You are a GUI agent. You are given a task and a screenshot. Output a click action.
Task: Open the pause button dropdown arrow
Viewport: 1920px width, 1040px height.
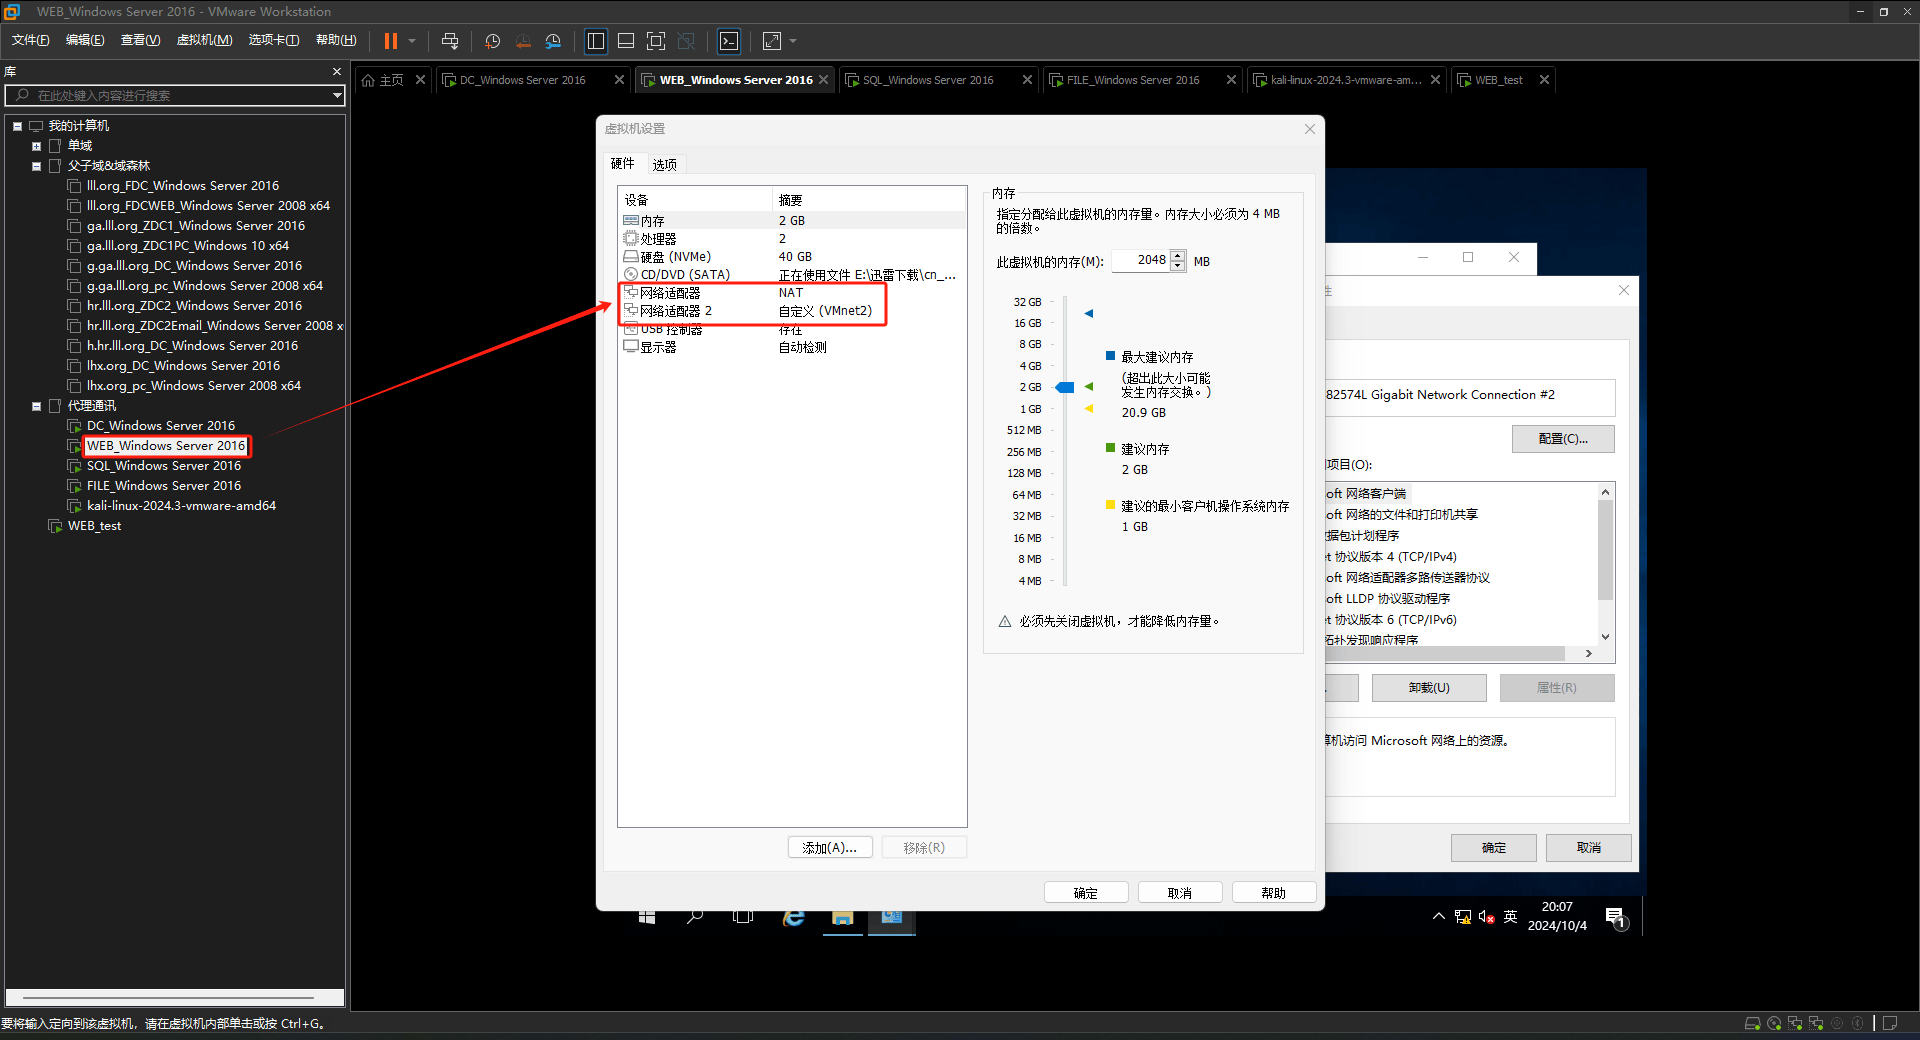(412, 41)
